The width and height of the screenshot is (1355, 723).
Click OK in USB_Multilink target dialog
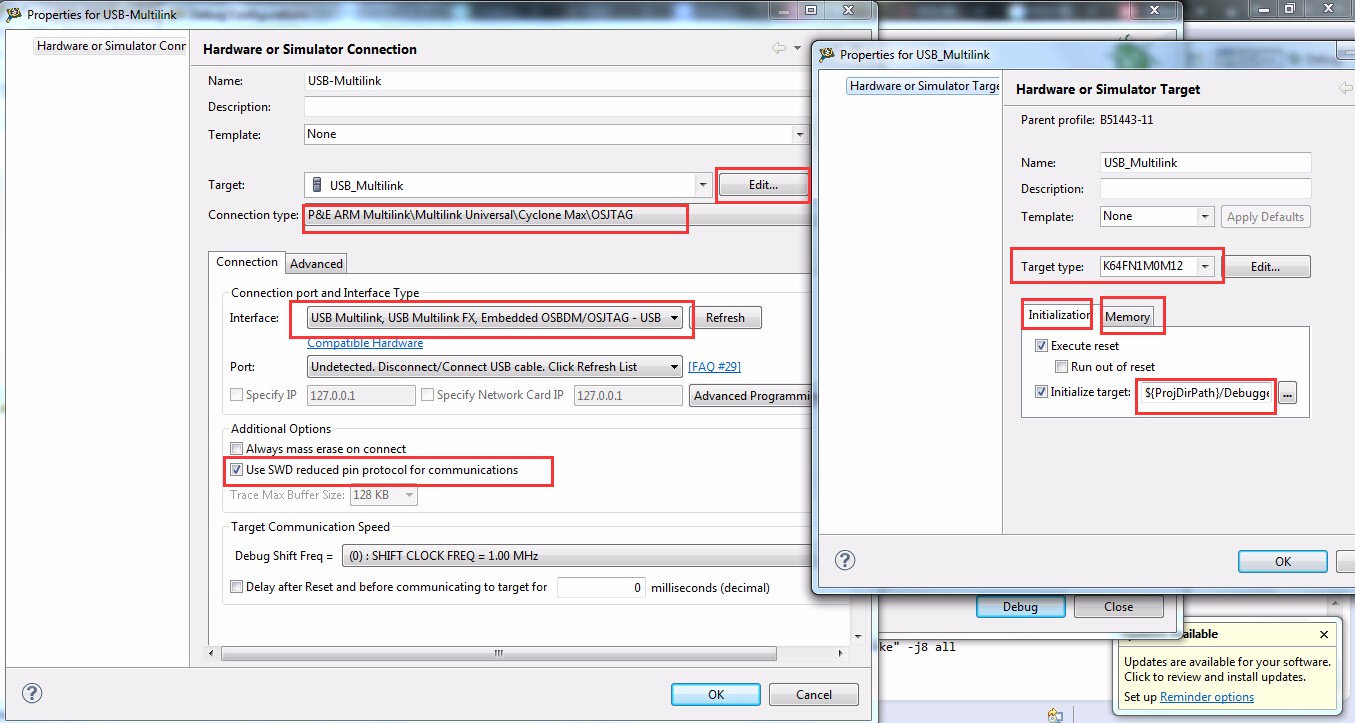click(1283, 562)
